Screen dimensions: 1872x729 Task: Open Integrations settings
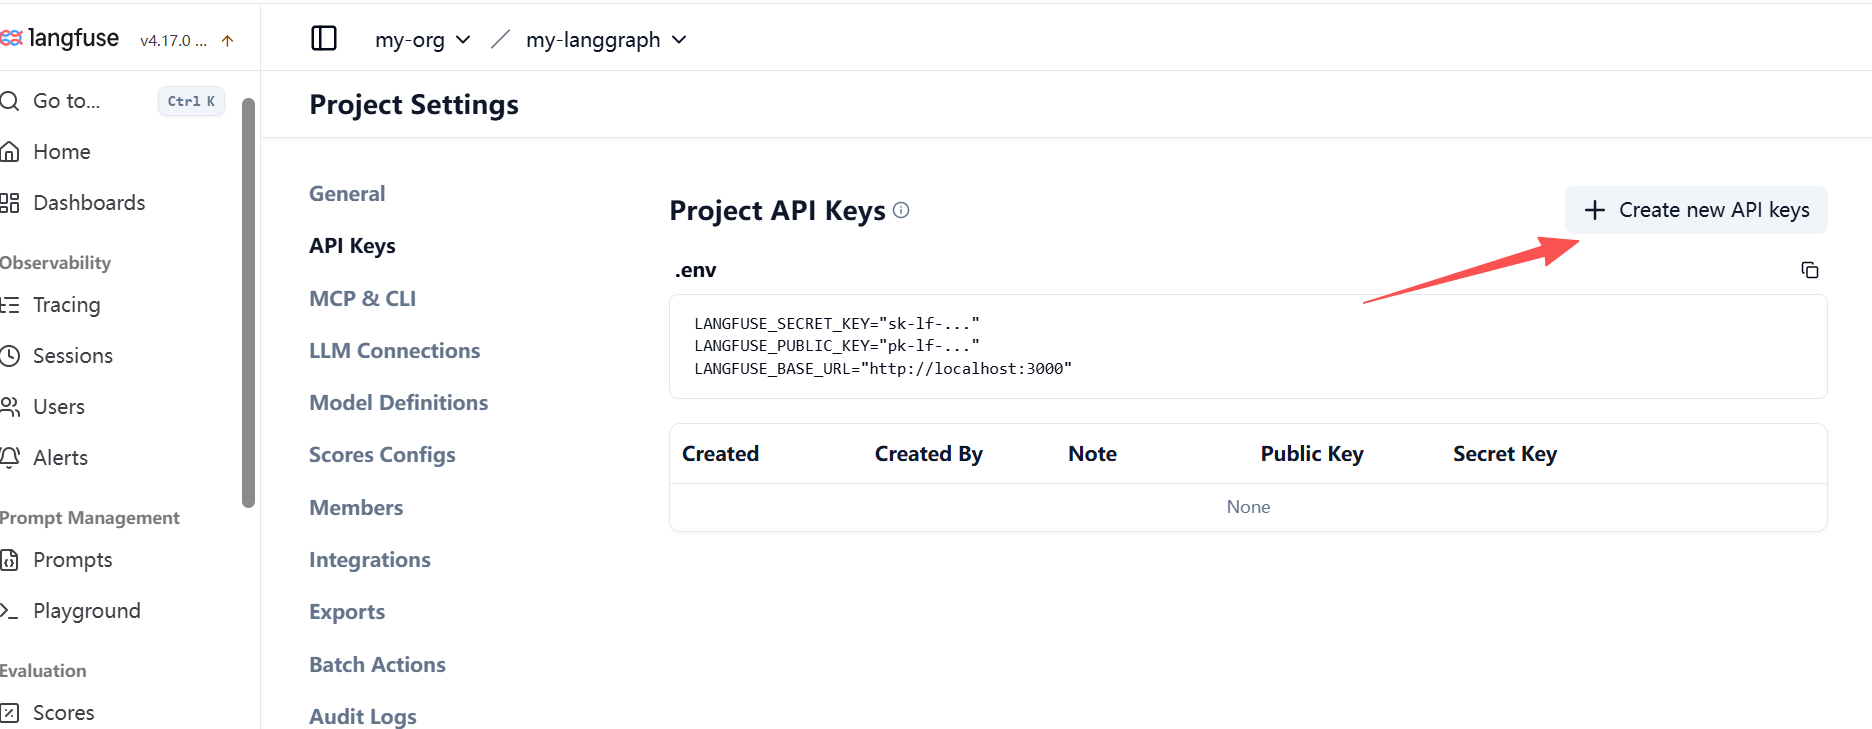point(369,560)
